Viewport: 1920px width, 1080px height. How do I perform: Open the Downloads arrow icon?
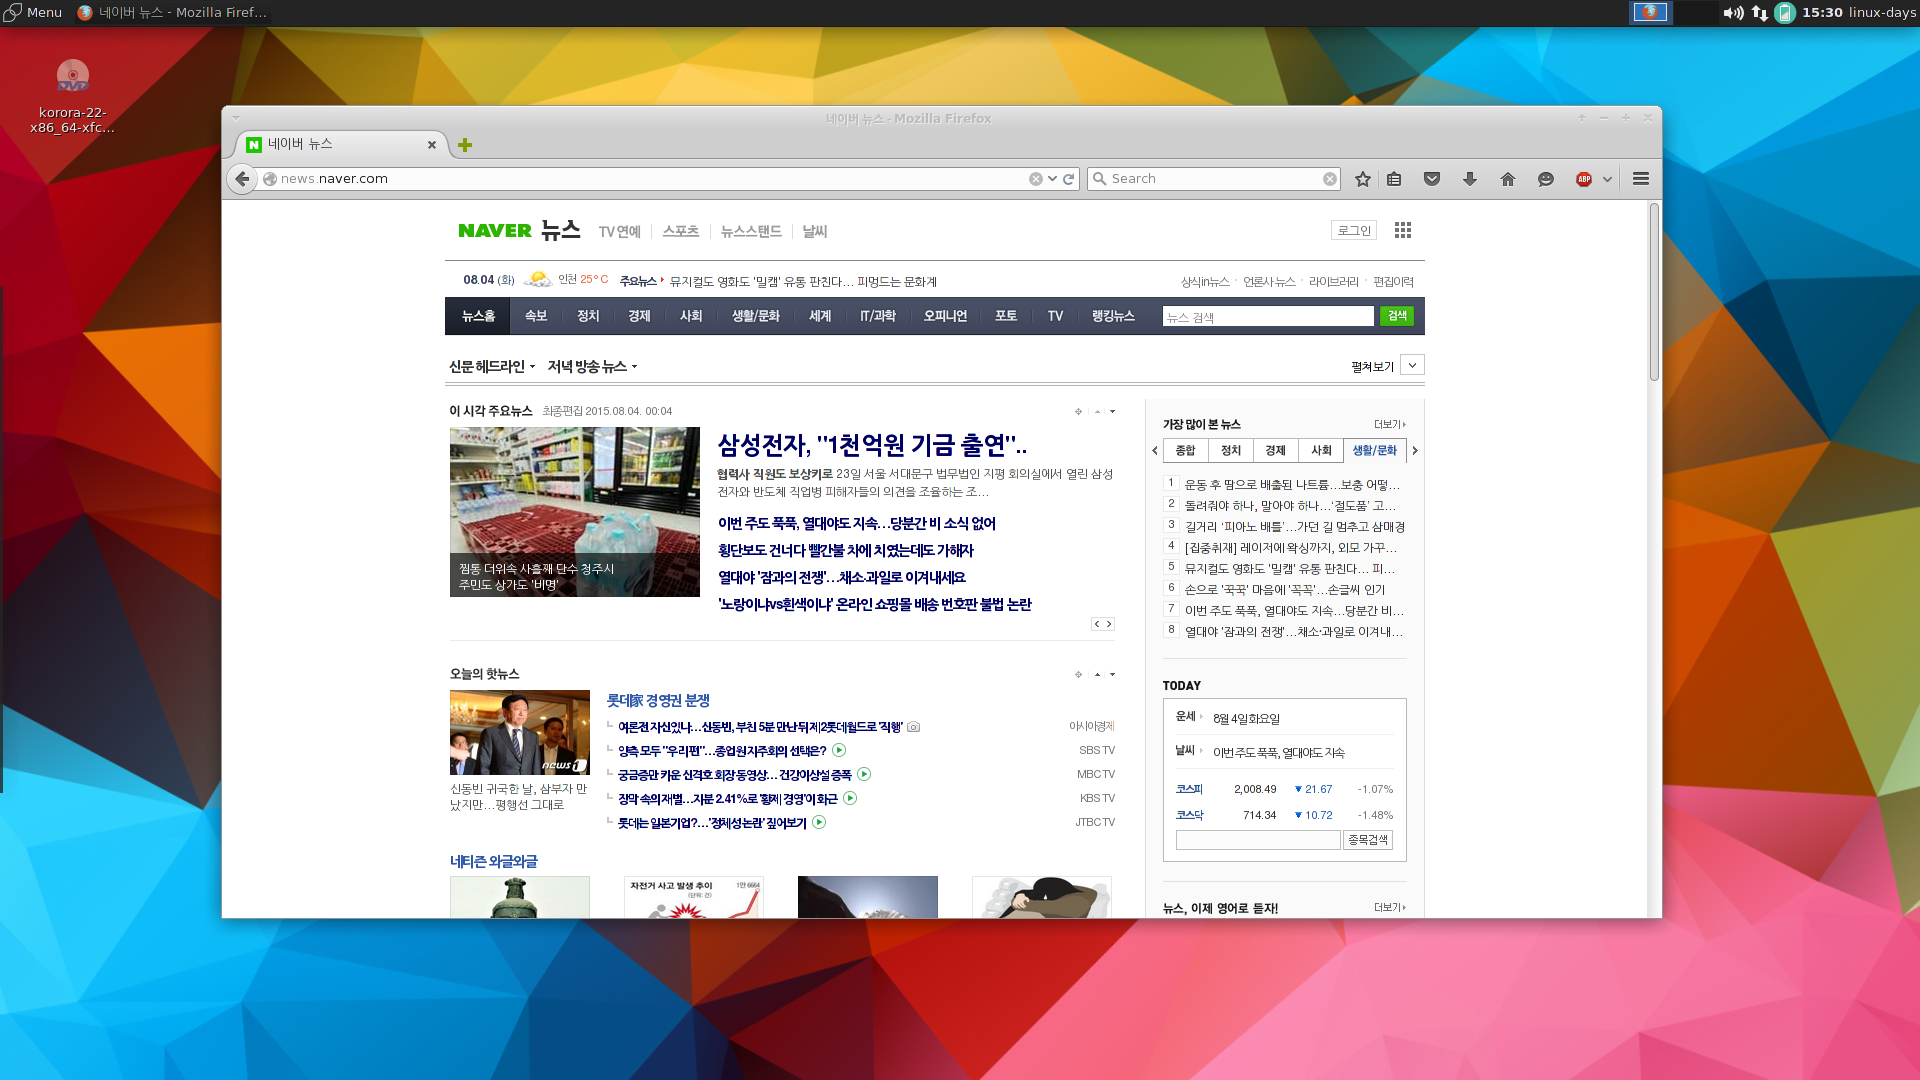(1470, 179)
